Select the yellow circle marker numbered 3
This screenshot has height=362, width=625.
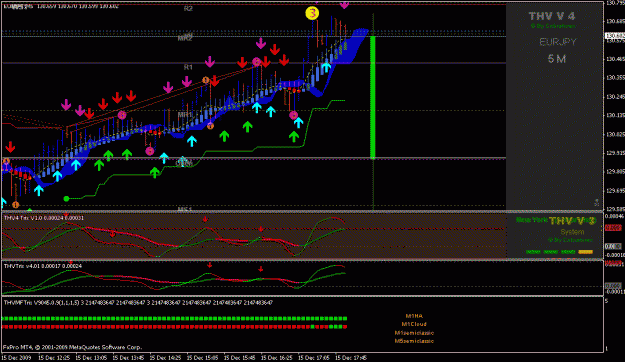pyautogui.click(x=312, y=13)
